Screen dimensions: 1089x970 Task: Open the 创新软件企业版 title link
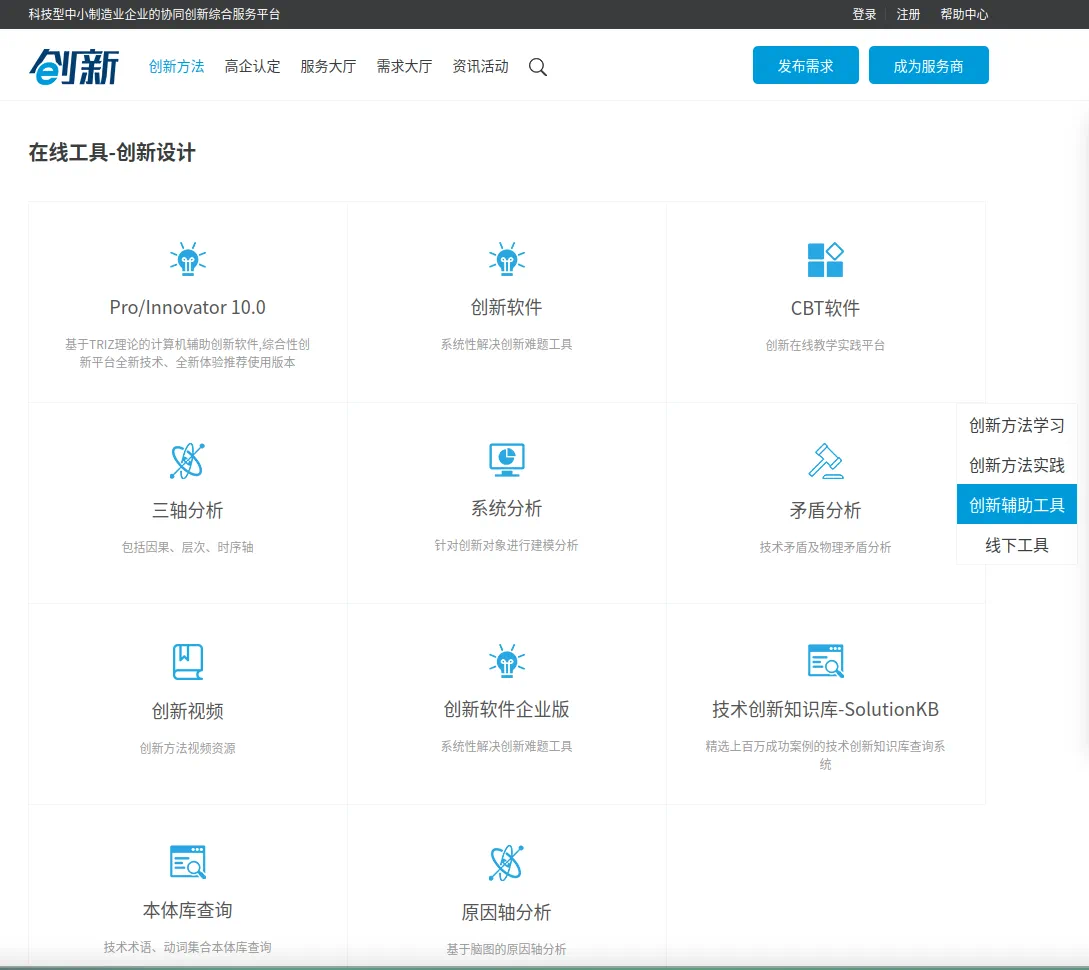[506, 709]
